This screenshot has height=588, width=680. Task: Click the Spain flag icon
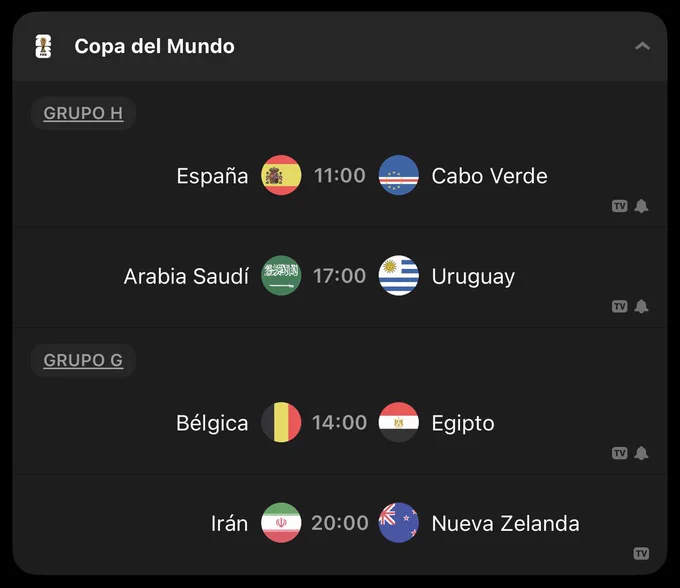pyautogui.click(x=281, y=175)
